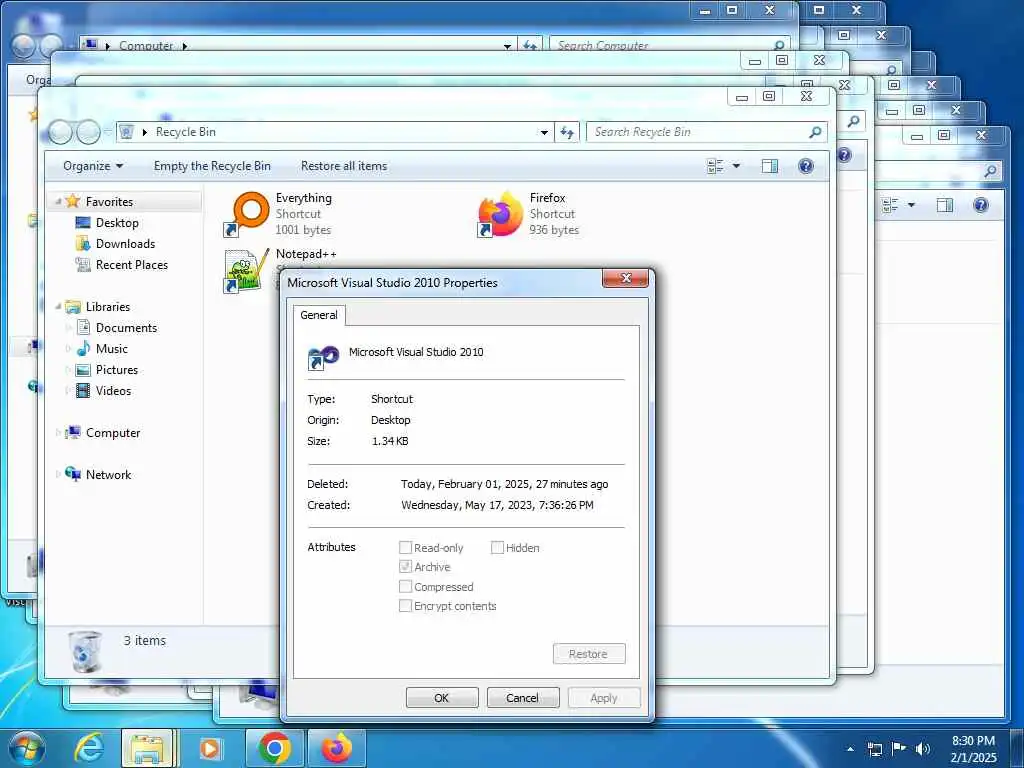Select the Firefox shortcut icon
This screenshot has height=768, width=1024.
(x=500, y=214)
